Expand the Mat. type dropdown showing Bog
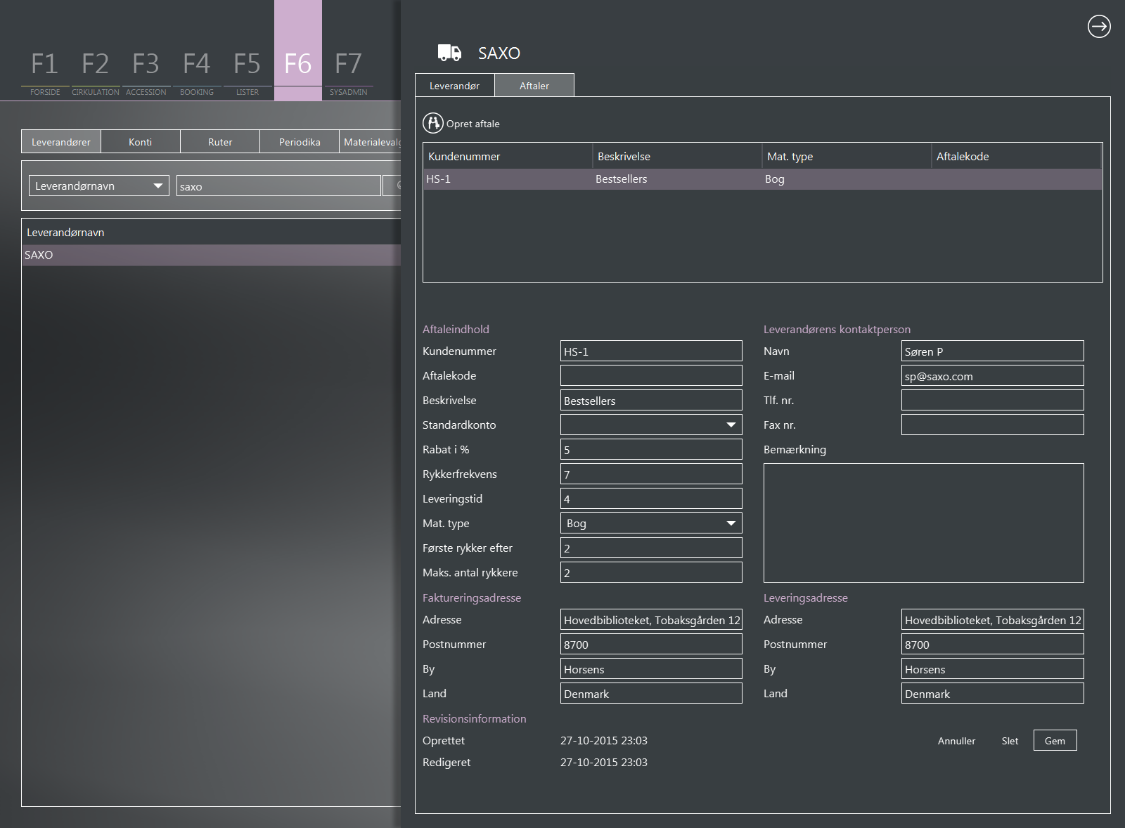Viewport: 1125px width, 828px height. (651, 523)
